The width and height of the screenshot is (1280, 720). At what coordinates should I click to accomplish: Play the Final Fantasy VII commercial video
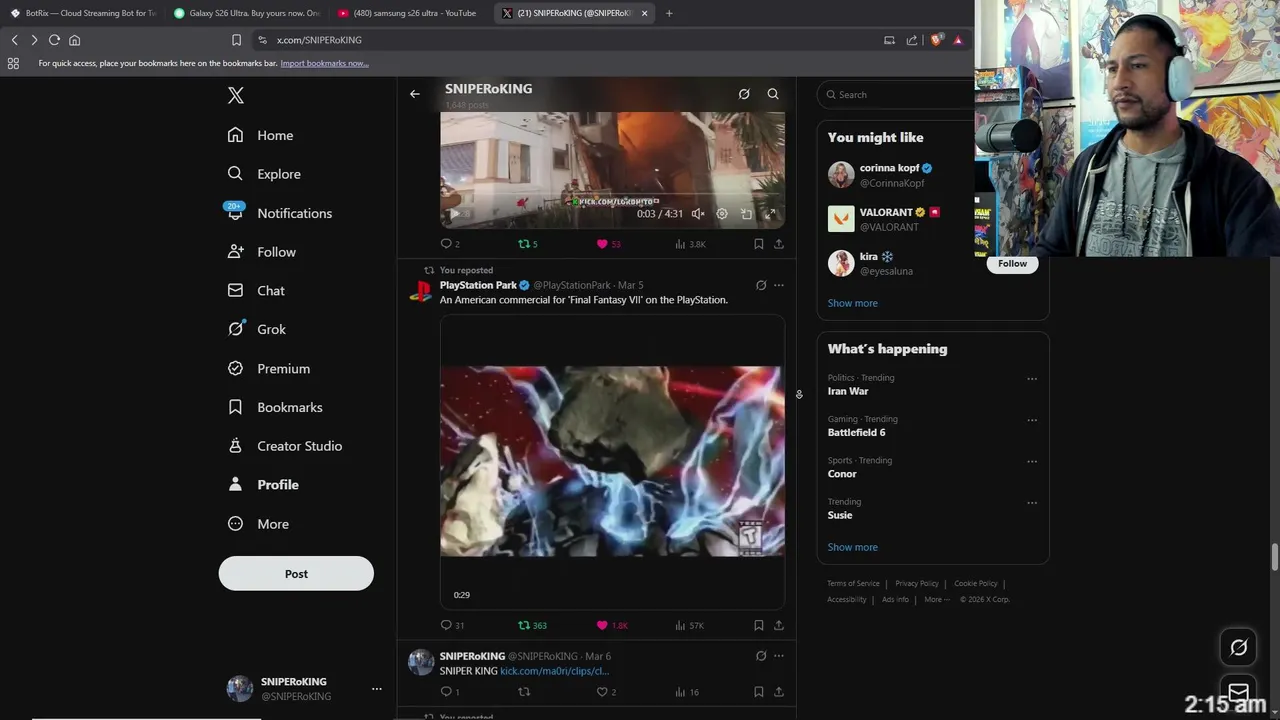612,461
